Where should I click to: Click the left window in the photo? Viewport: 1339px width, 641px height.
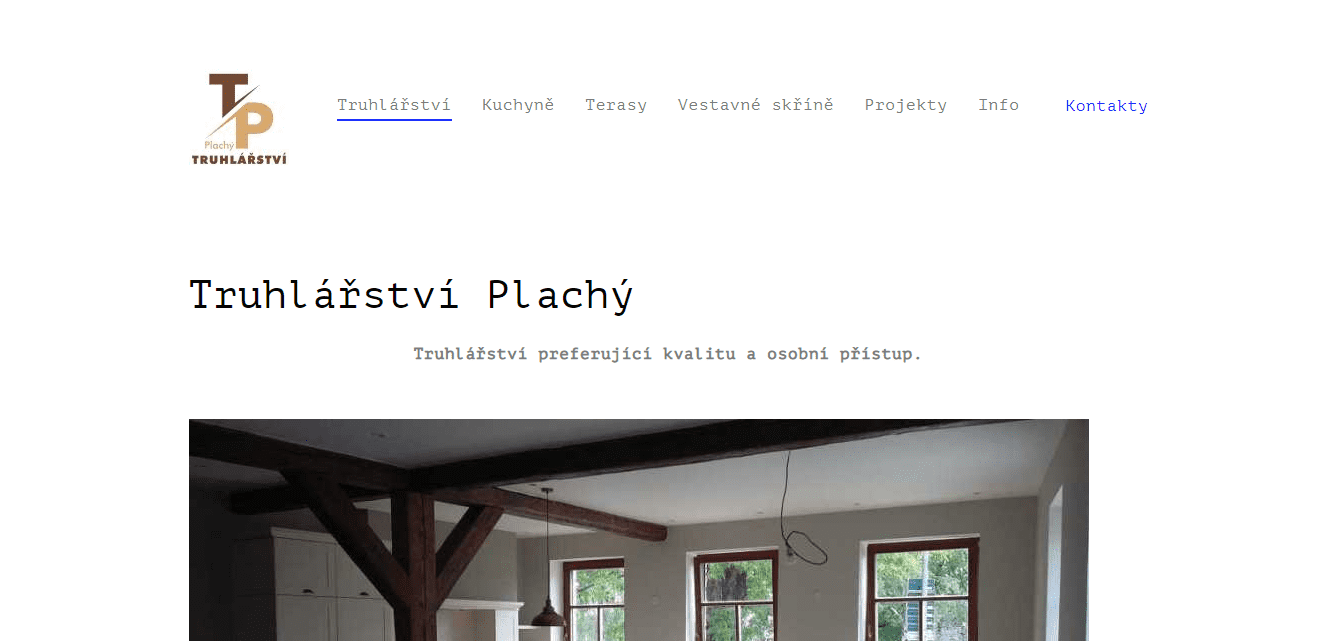(594, 599)
